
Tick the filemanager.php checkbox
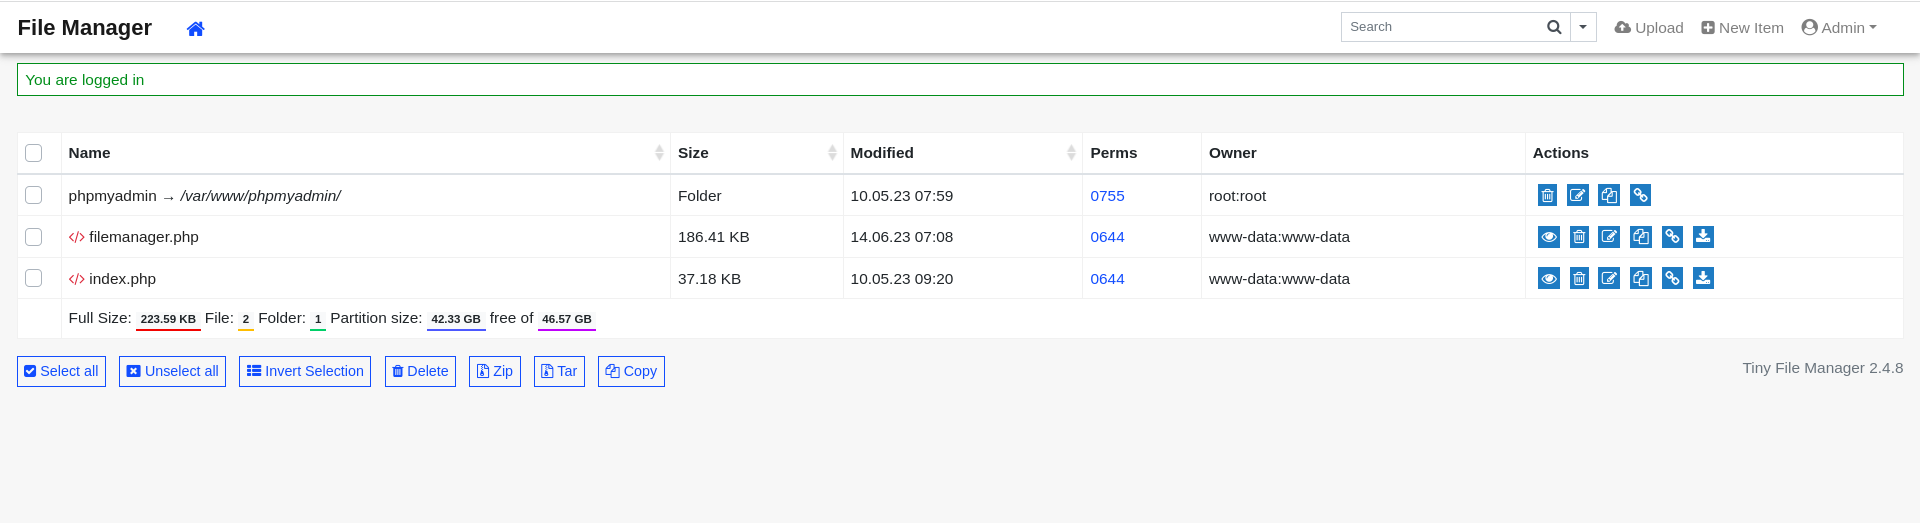pos(34,237)
